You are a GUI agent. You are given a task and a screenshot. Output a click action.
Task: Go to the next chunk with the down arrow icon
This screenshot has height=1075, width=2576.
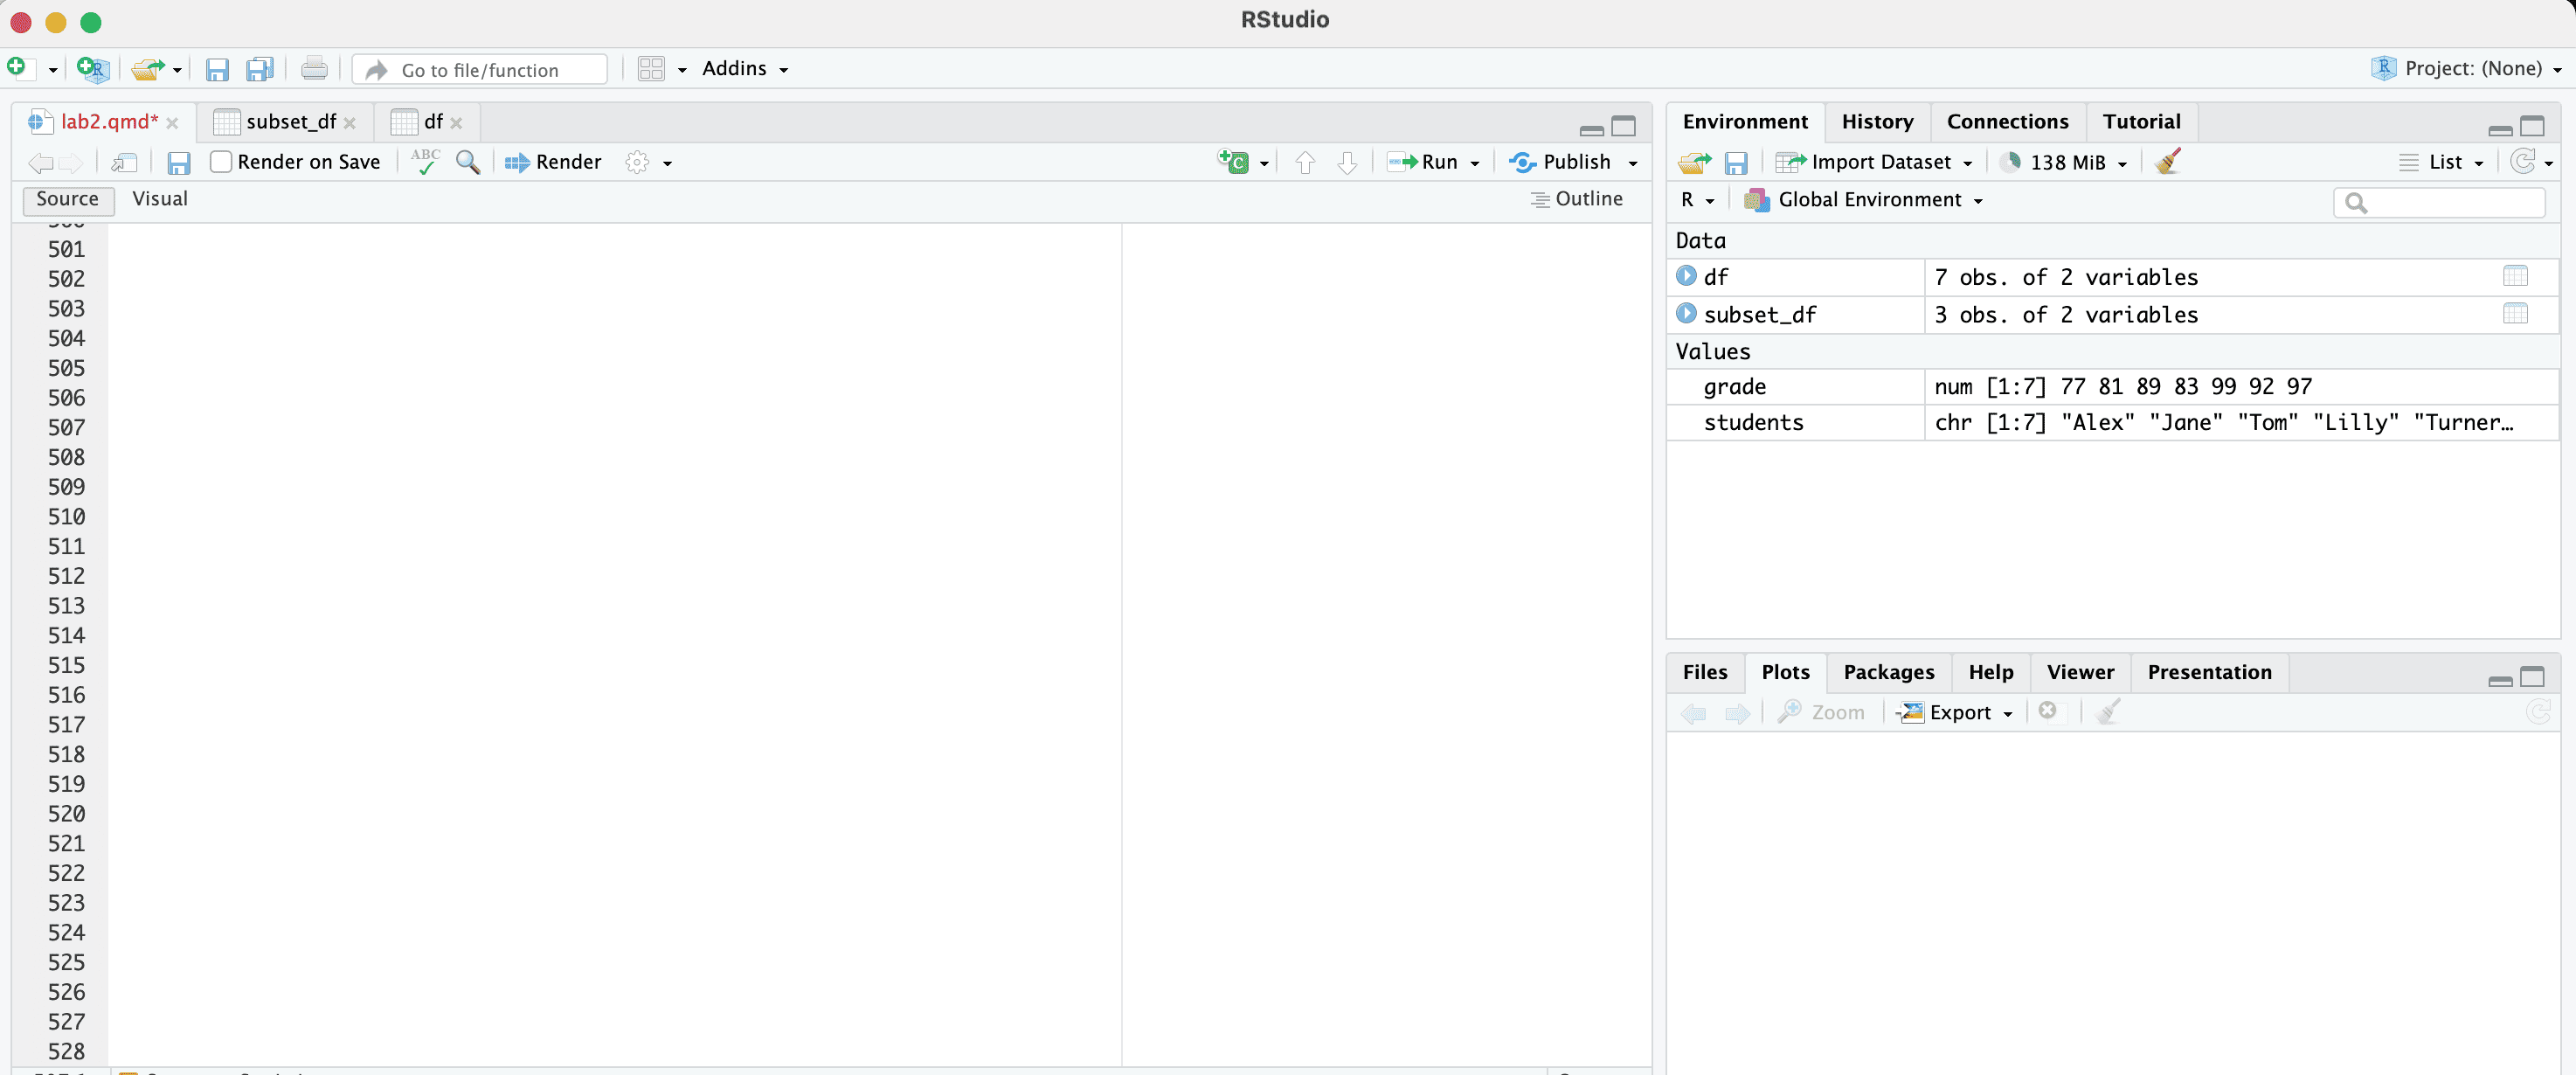1347,162
